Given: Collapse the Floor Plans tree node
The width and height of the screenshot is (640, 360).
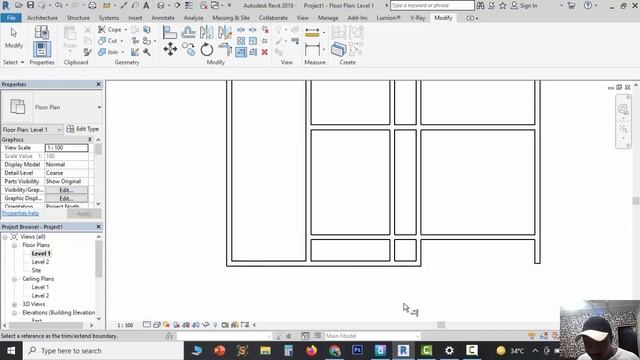Looking at the screenshot, I should pyautogui.click(x=14, y=245).
